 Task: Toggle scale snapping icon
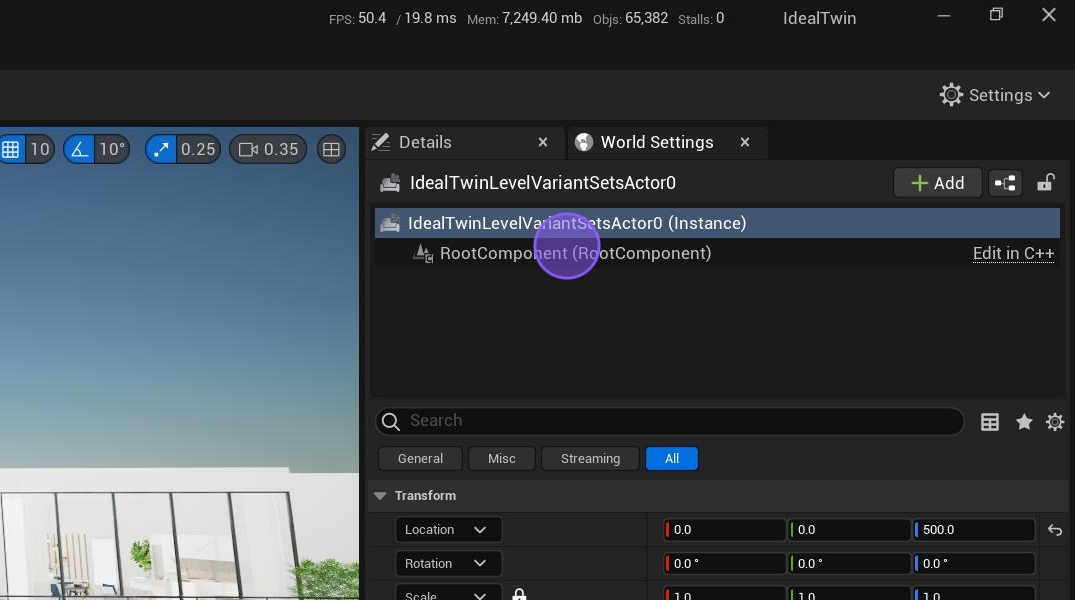click(x=160, y=149)
